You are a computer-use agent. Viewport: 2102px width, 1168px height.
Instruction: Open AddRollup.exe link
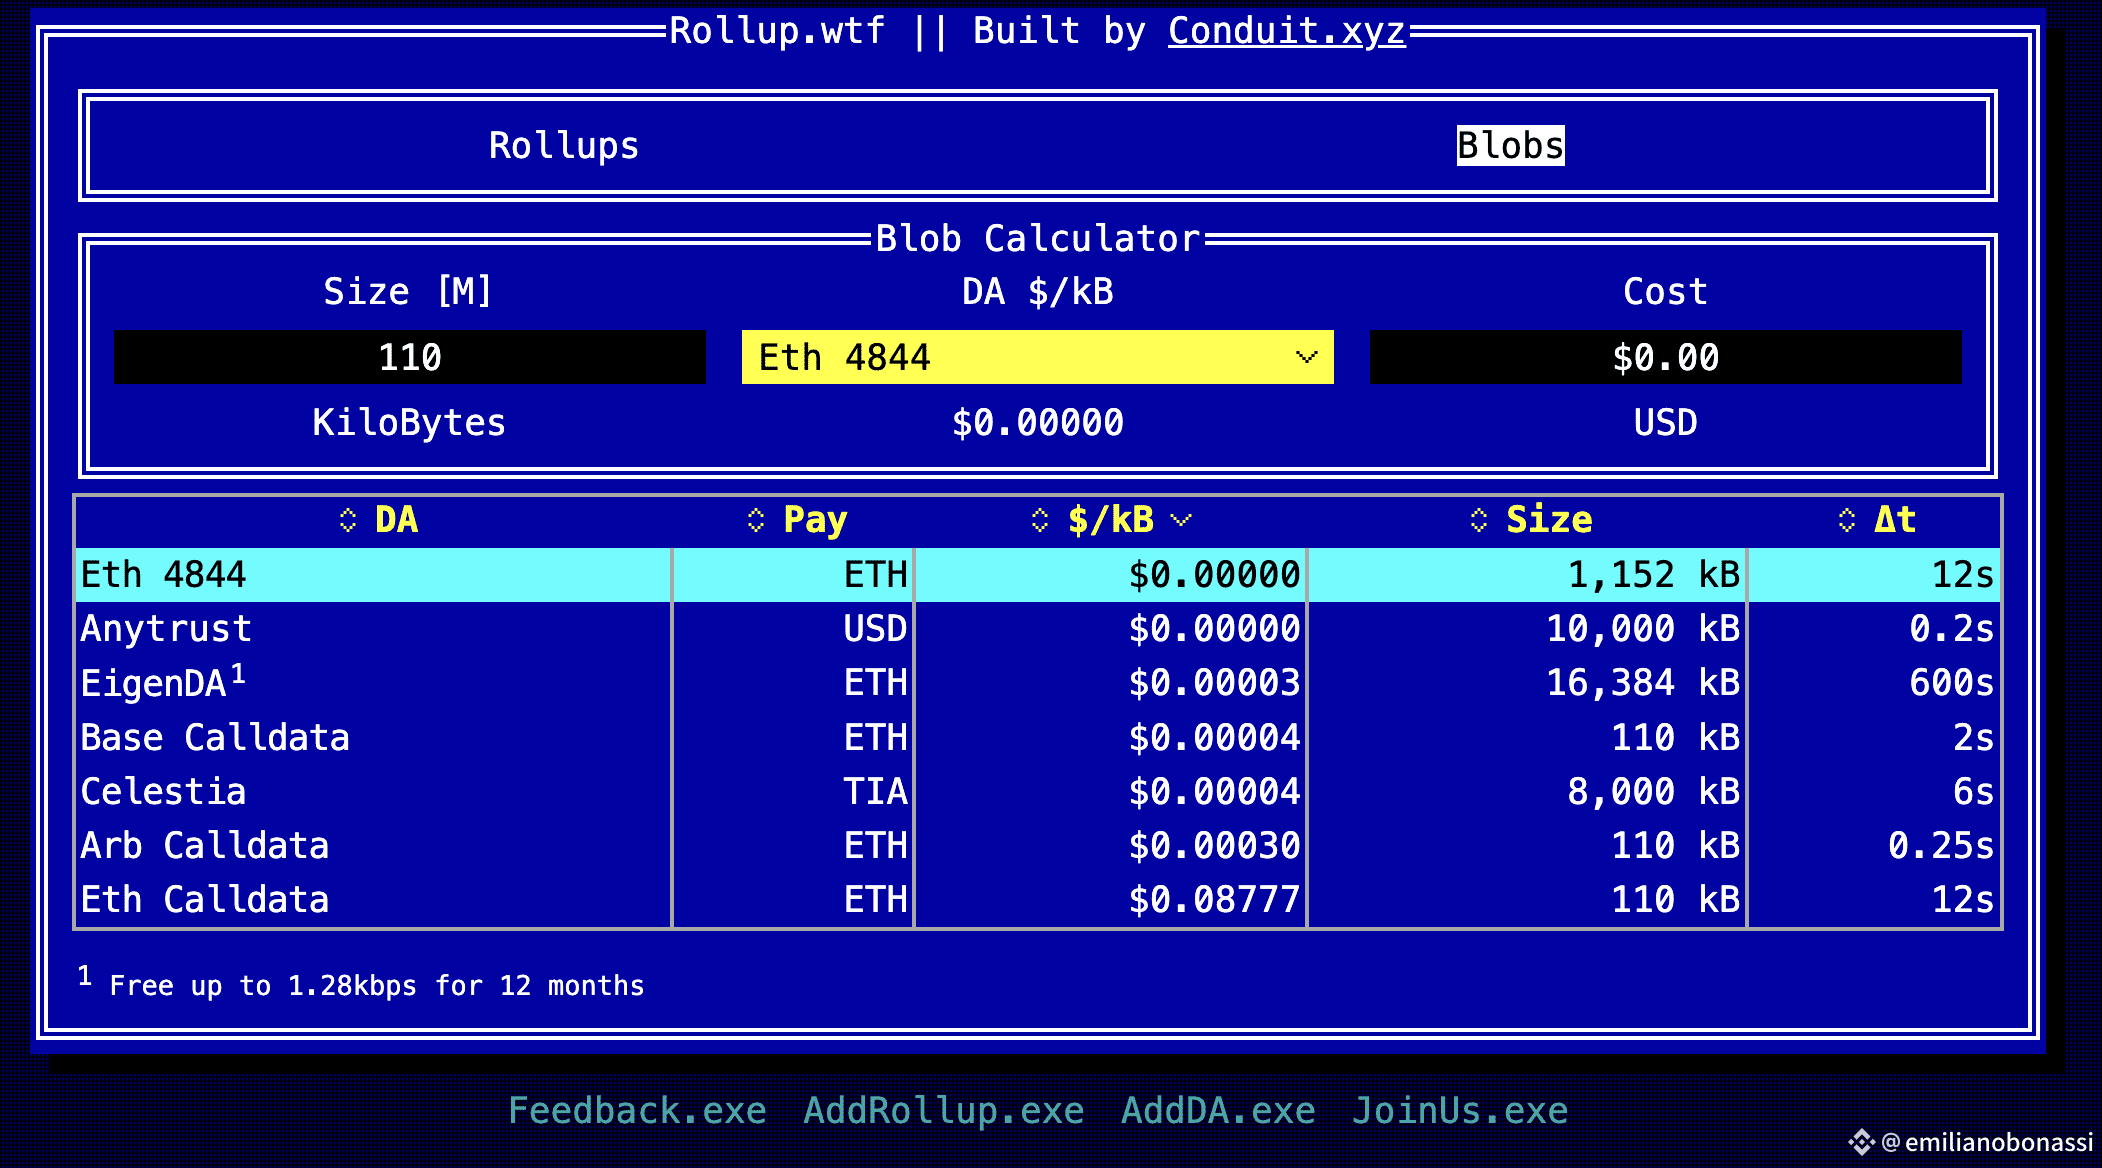(944, 1111)
